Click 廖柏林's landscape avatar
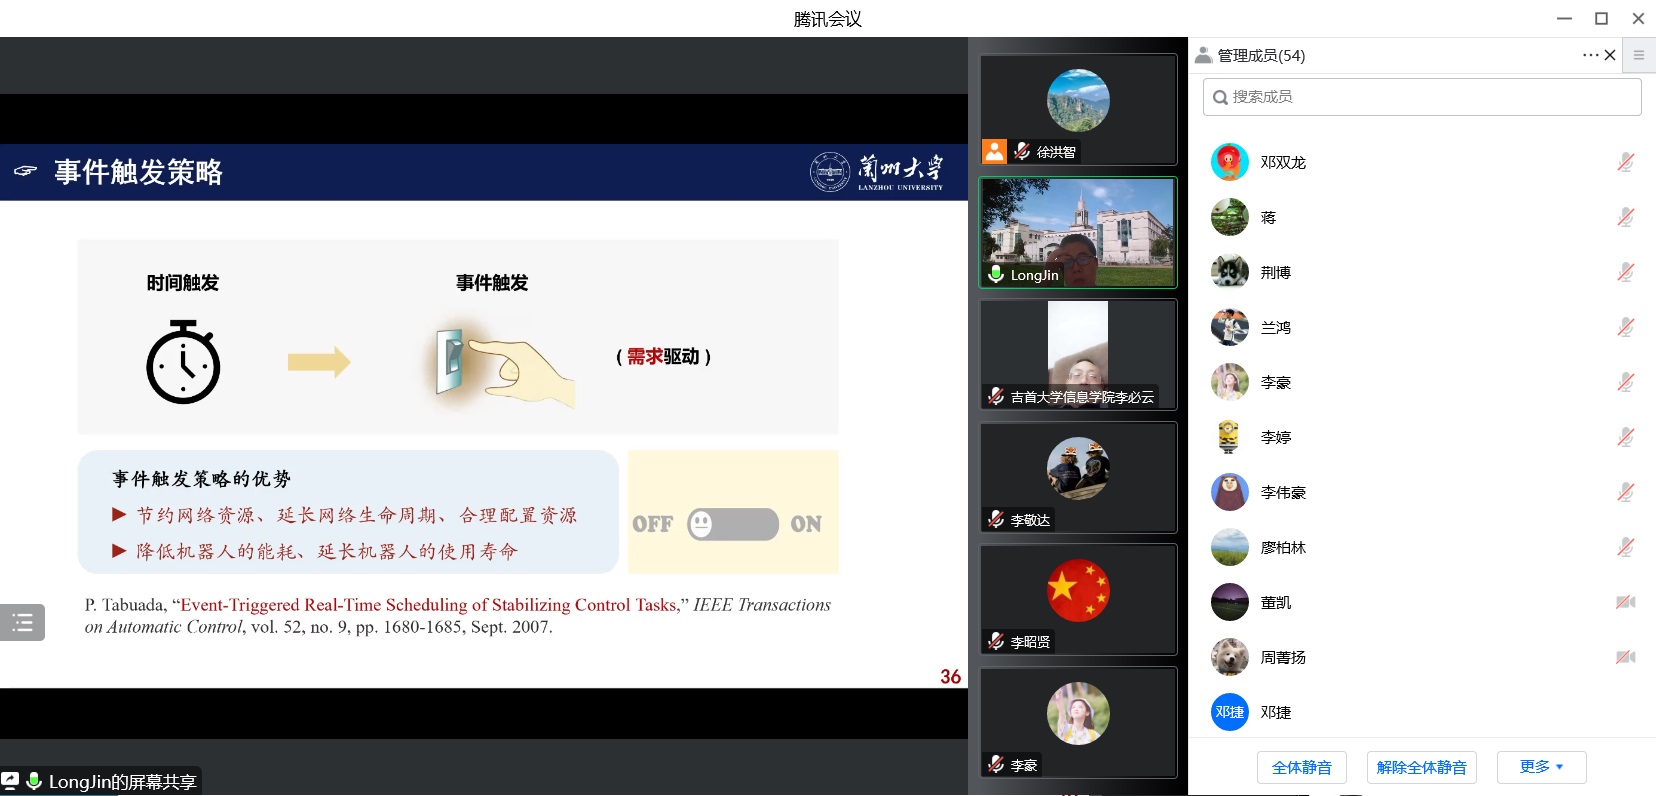Viewport: 1656px width, 796px height. pos(1230,547)
